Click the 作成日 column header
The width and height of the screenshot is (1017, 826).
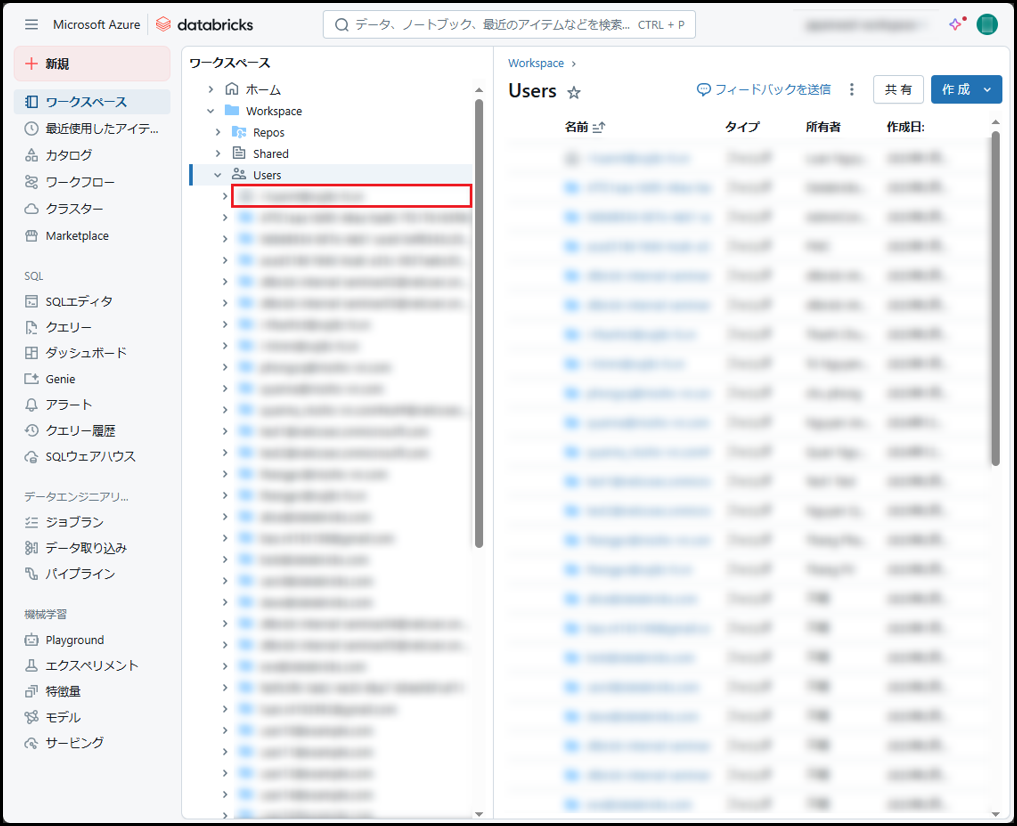click(905, 127)
